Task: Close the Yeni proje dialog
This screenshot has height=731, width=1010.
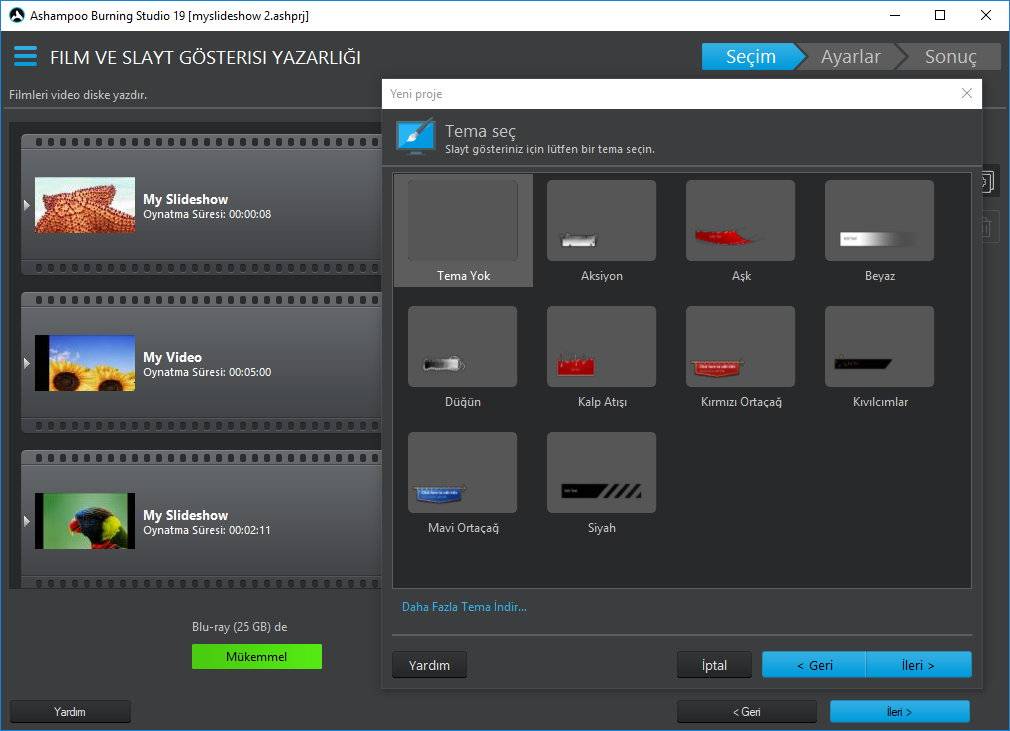Action: pyautogui.click(x=966, y=94)
